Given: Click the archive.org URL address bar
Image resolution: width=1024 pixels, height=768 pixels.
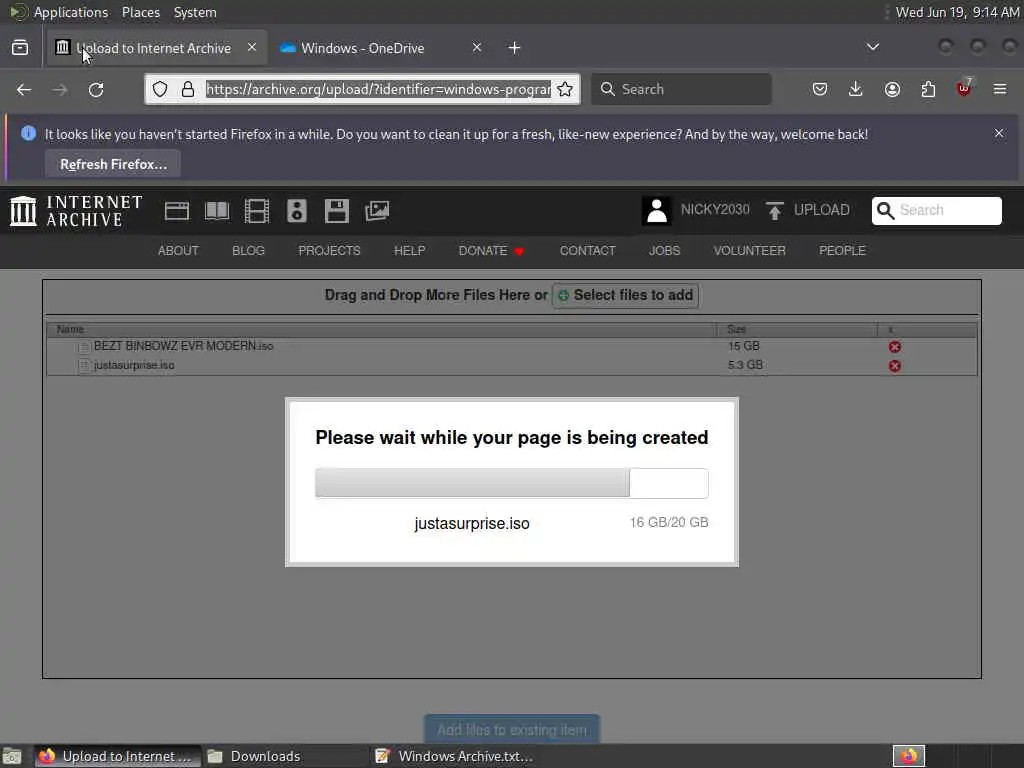Looking at the screenshot, I should [x=378, y=89].
